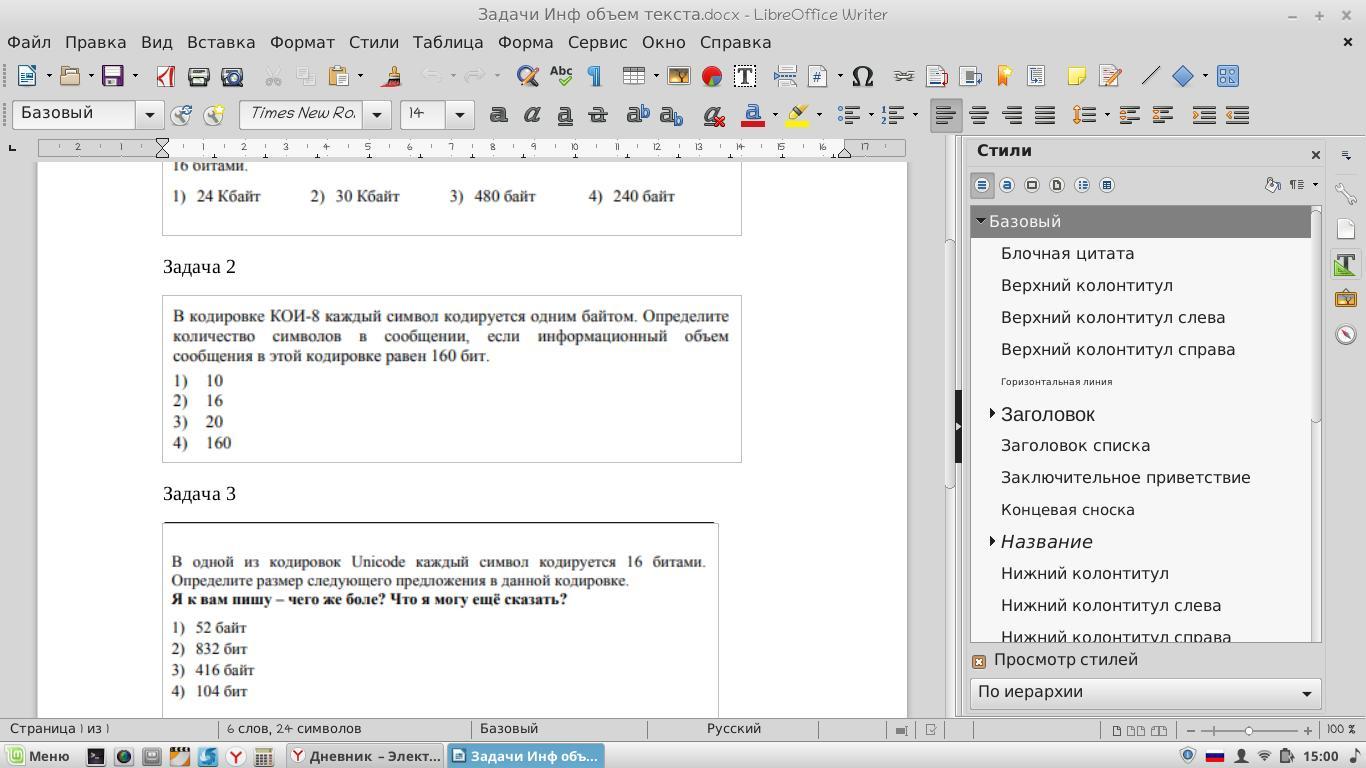This screenshot has height=768, width=1366.
Task: Select the 'Блочная цитата' style
Action: coord(1067,254)
